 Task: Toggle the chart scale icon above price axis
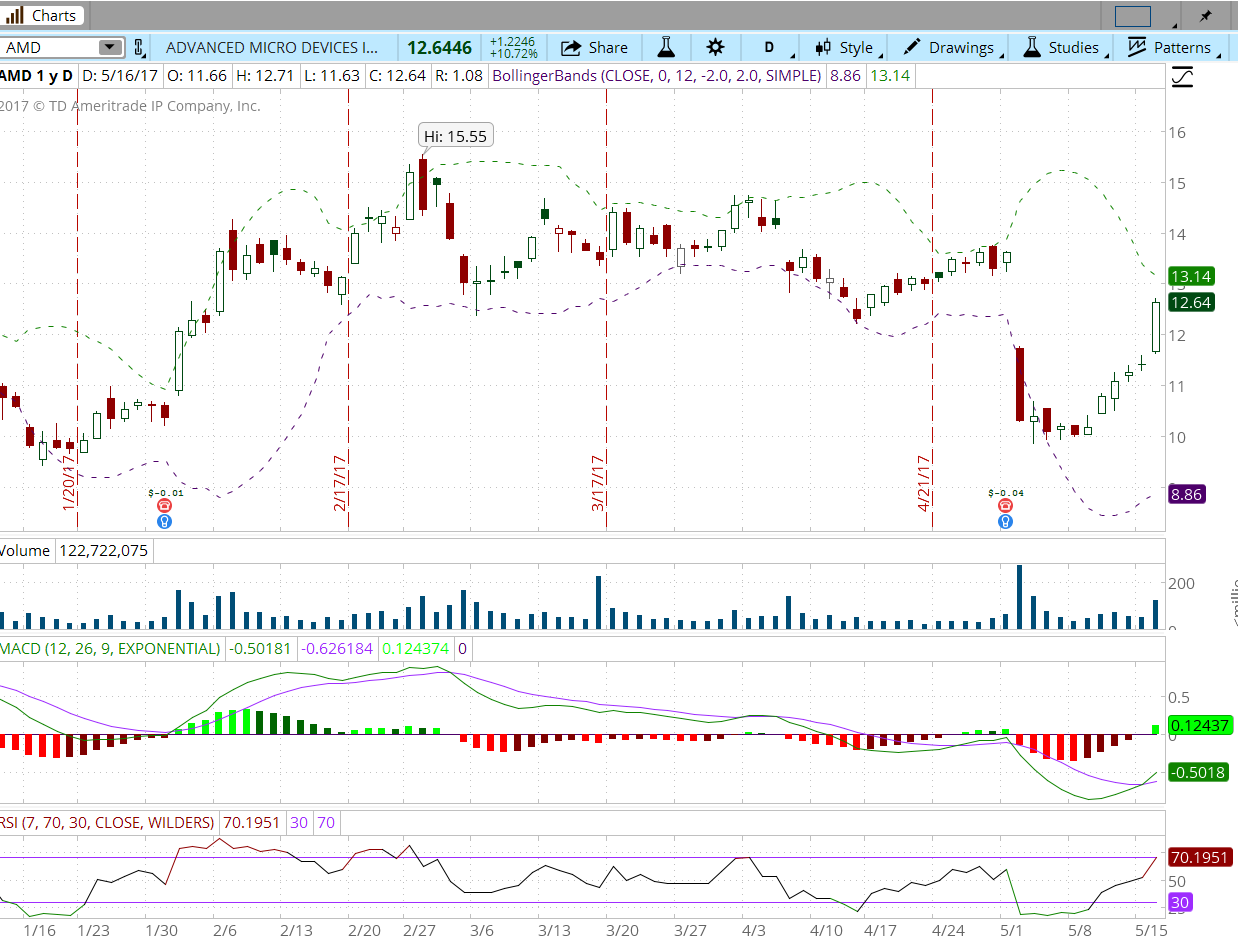[1182, 76]
